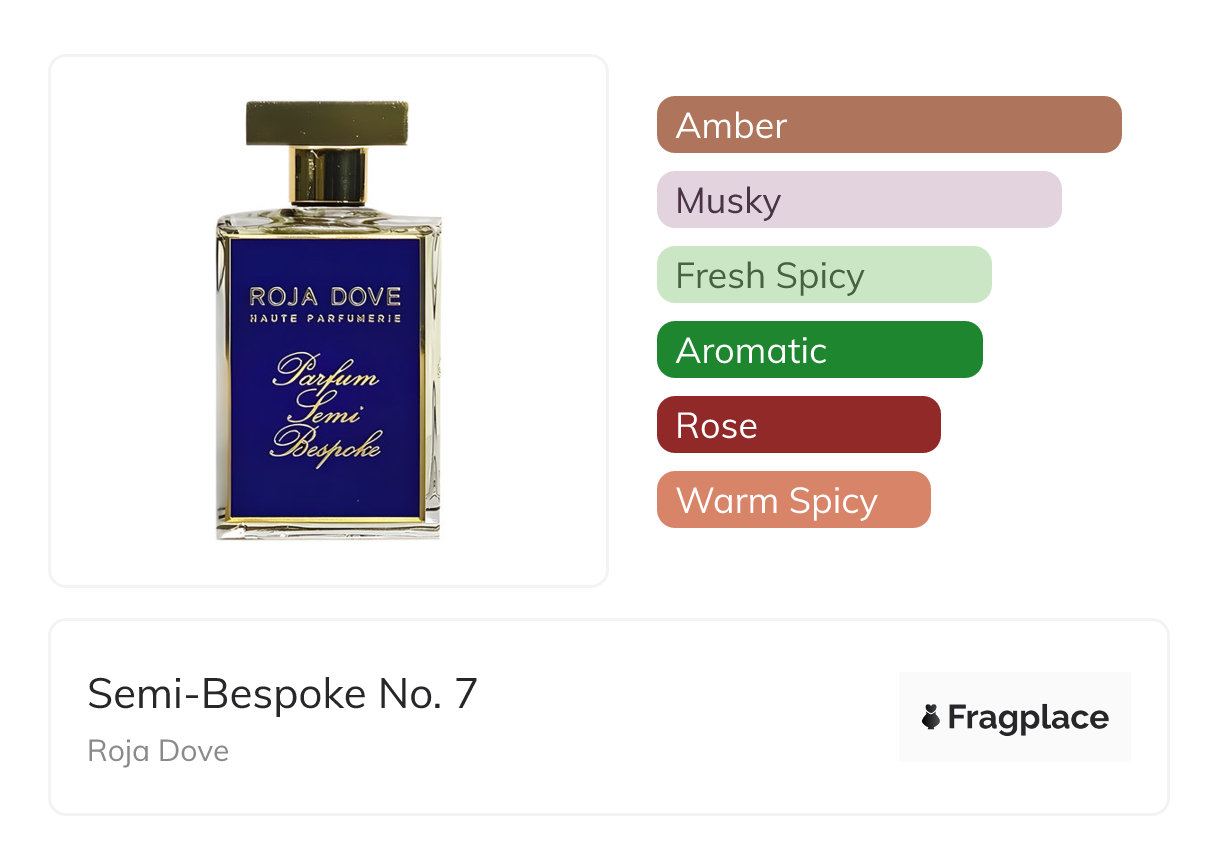The image size is (1218, 864).
Task: Choose the Aromatic accord bar
Action: pyautogui.click(x=819, y=350)
